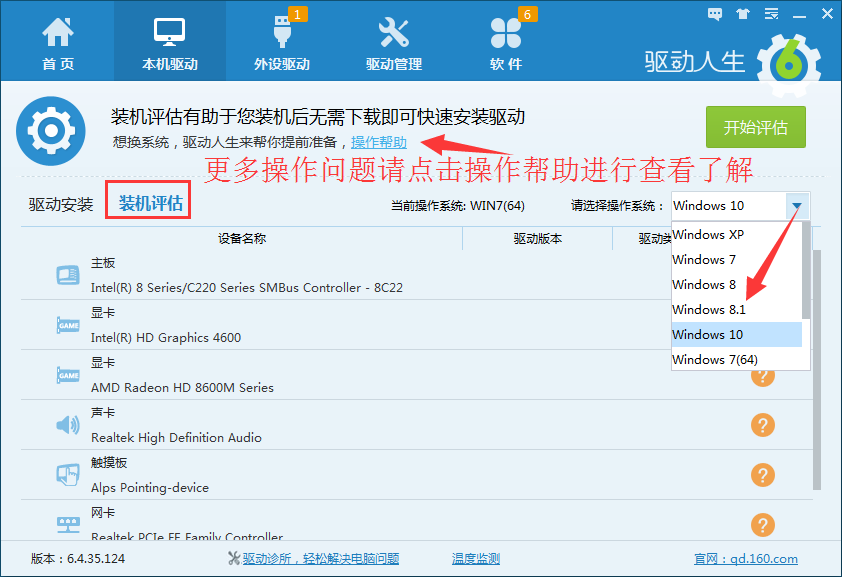Click the 6 badge on 软件
This screenshot has height=577, width=842.
527,14
